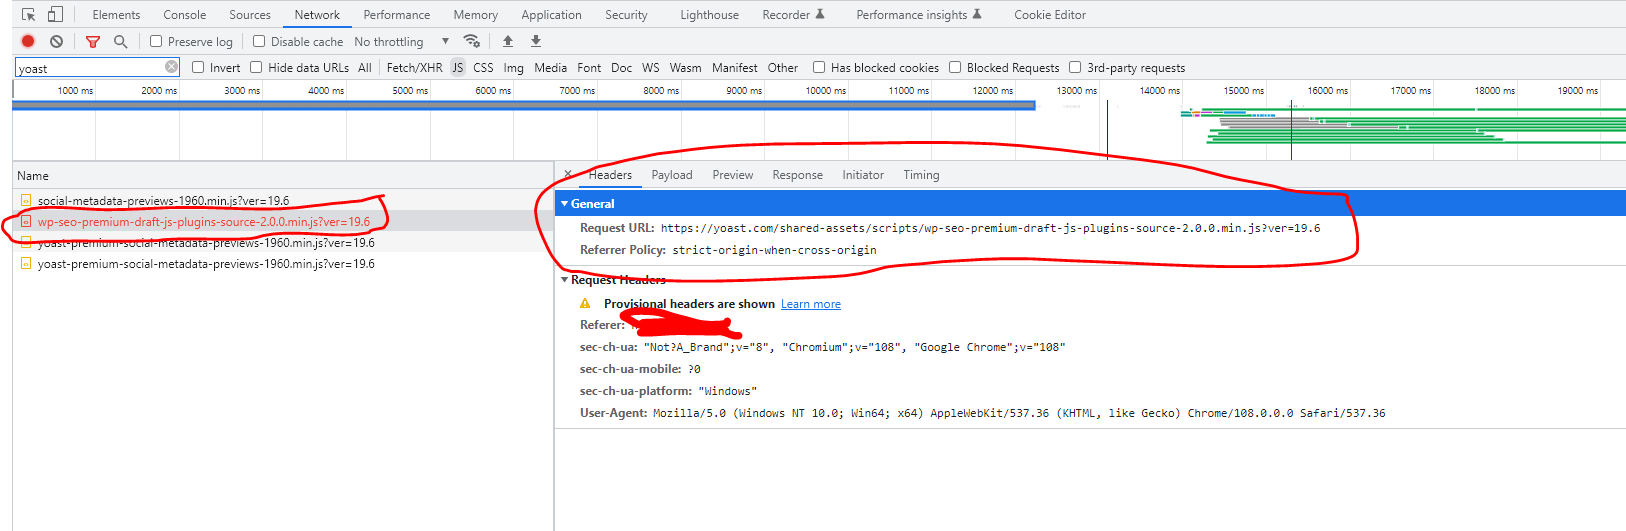1626x531 pixels.
Task: Activate the inspect element picker icon
Action: pos(28,14)
